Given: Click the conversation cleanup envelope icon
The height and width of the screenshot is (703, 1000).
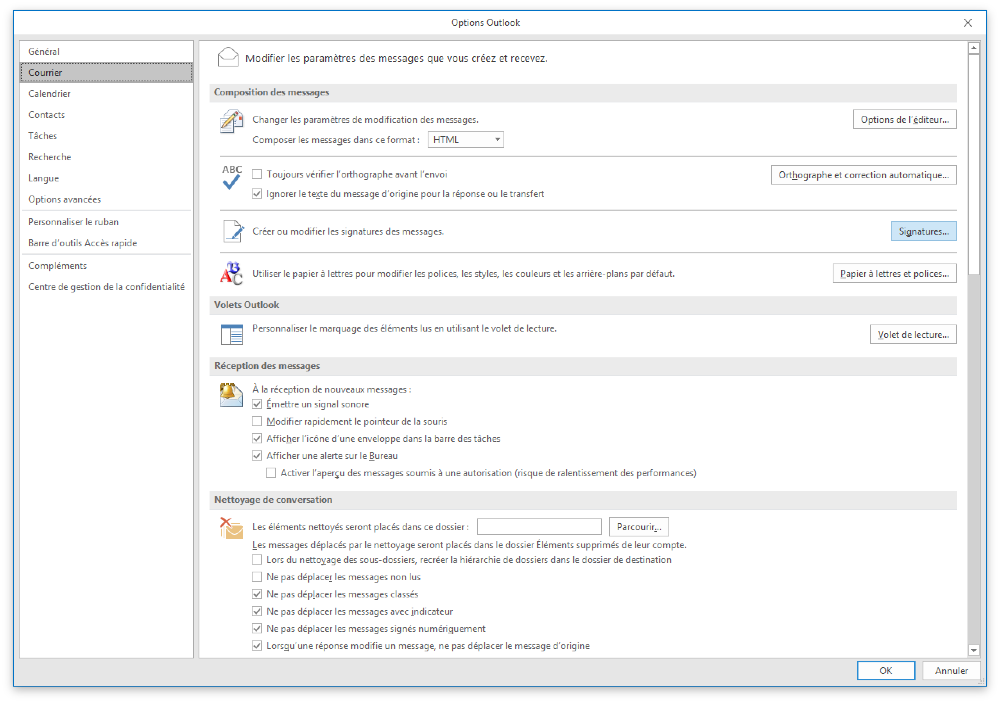Looking at the screenshot, I should pos(231,528).
